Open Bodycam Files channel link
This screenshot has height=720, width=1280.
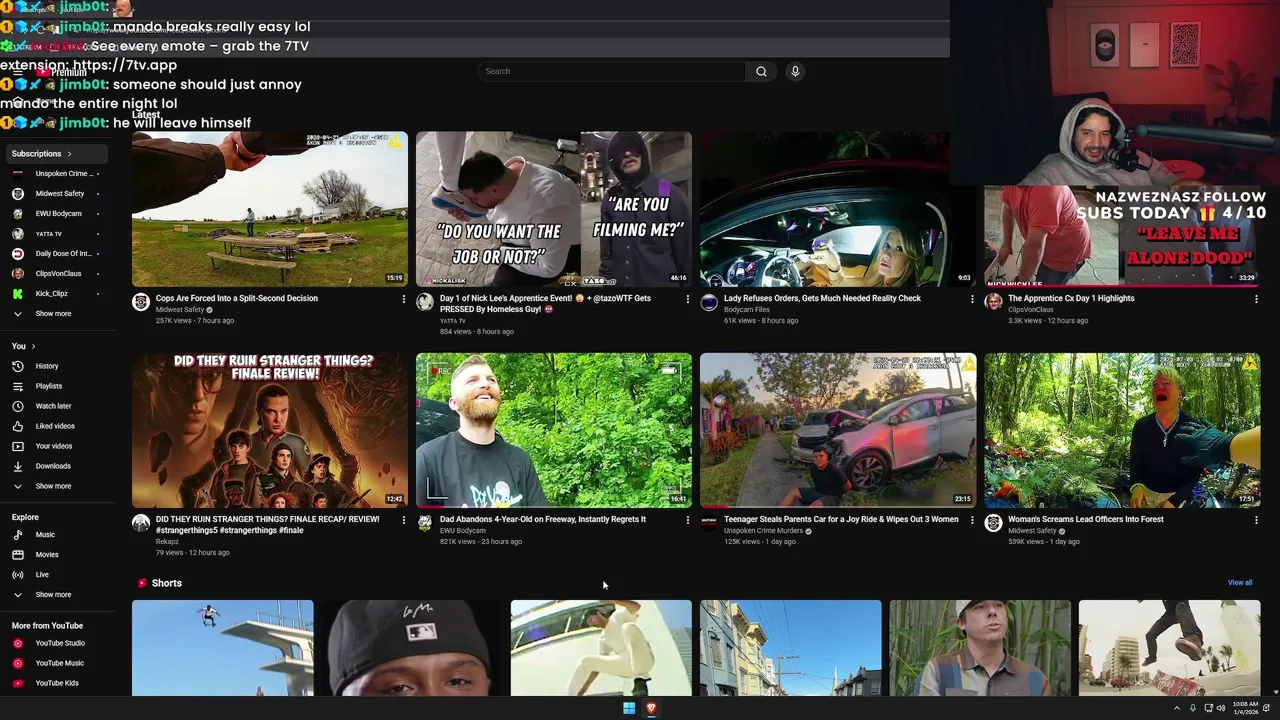pyautogui.click(x=747, y=310)
